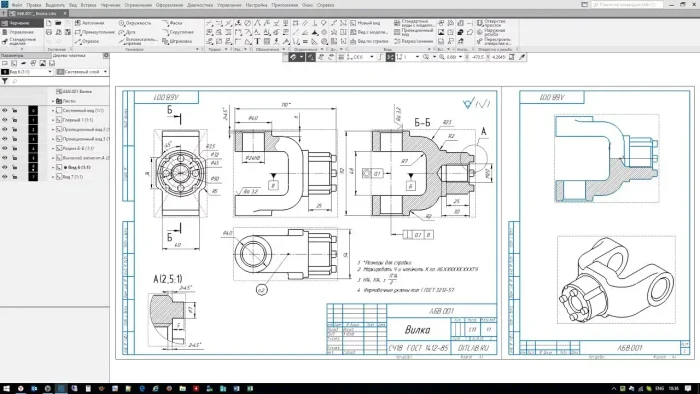
Task: Hide the Выносной элемент А view
Action: [5, 158]
